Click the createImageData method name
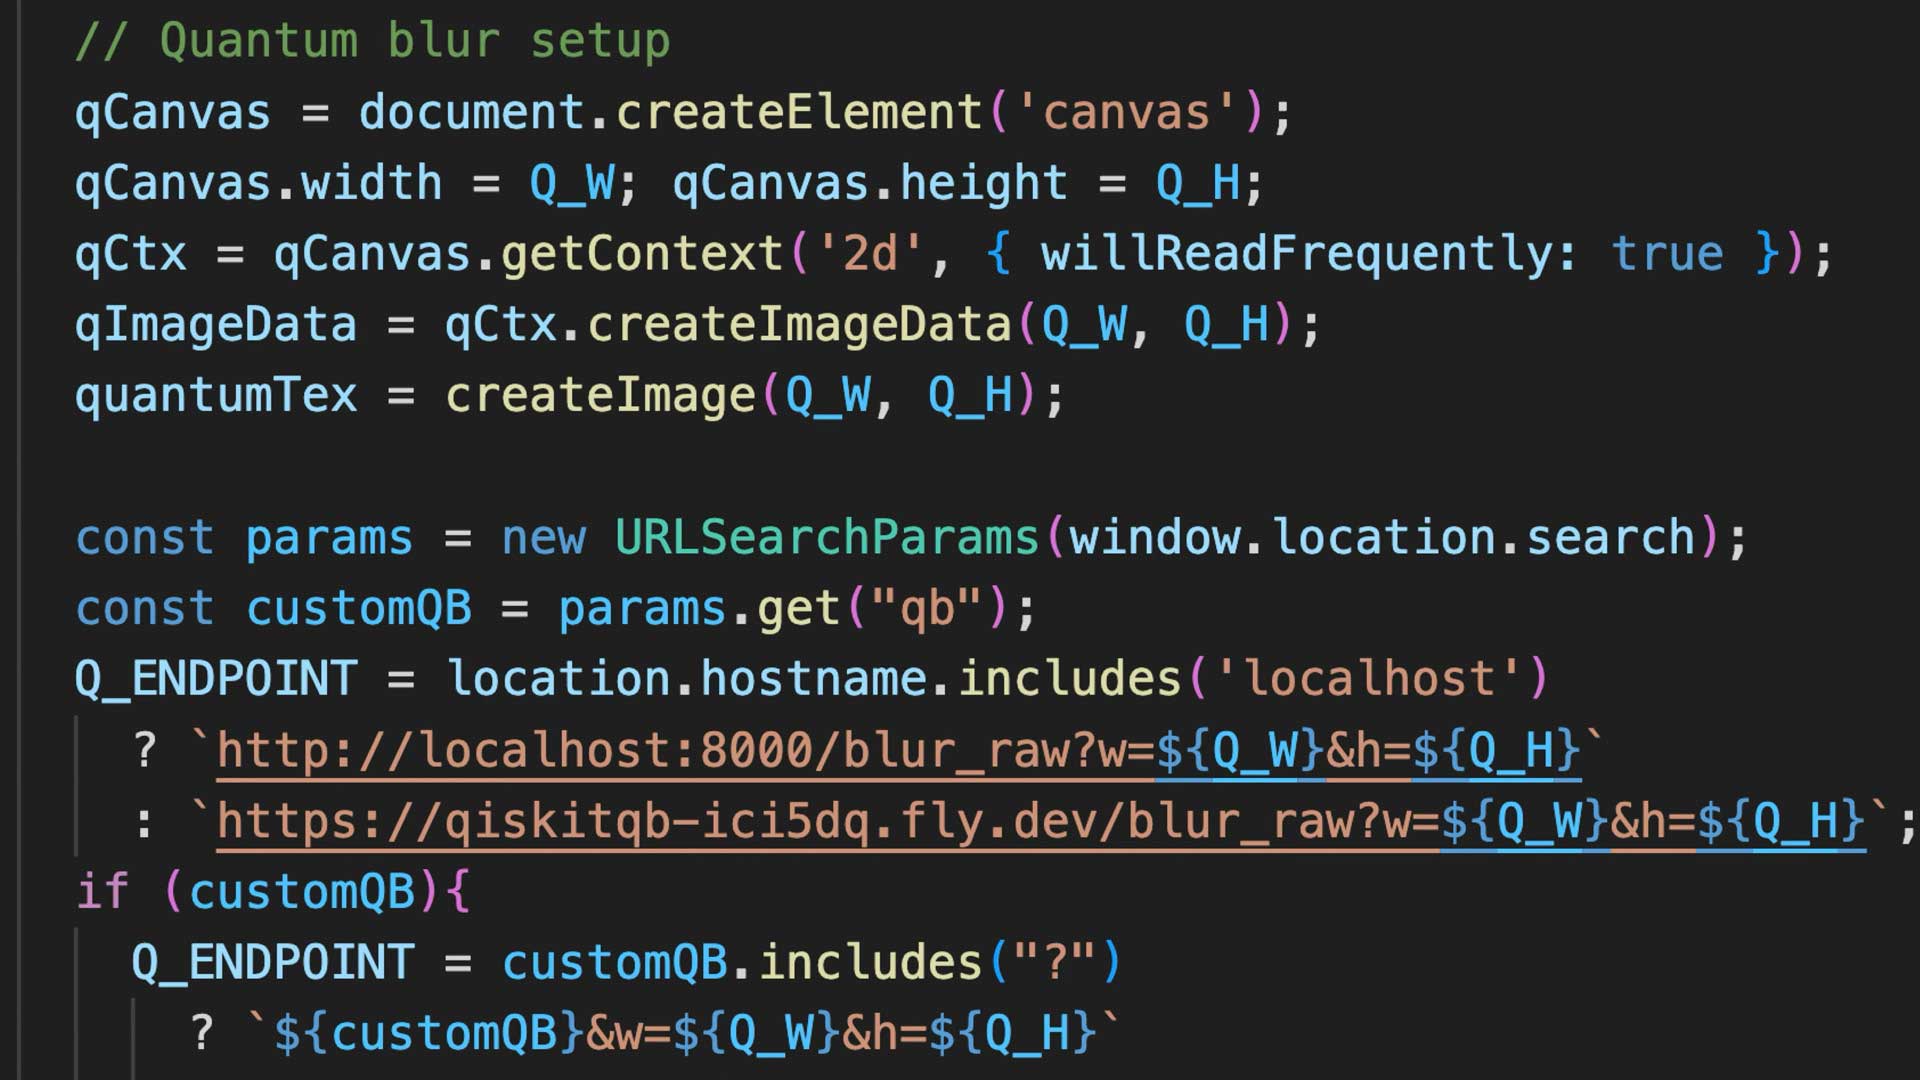The width and height of the screenshot is (1920, 1080). [800, 325]
